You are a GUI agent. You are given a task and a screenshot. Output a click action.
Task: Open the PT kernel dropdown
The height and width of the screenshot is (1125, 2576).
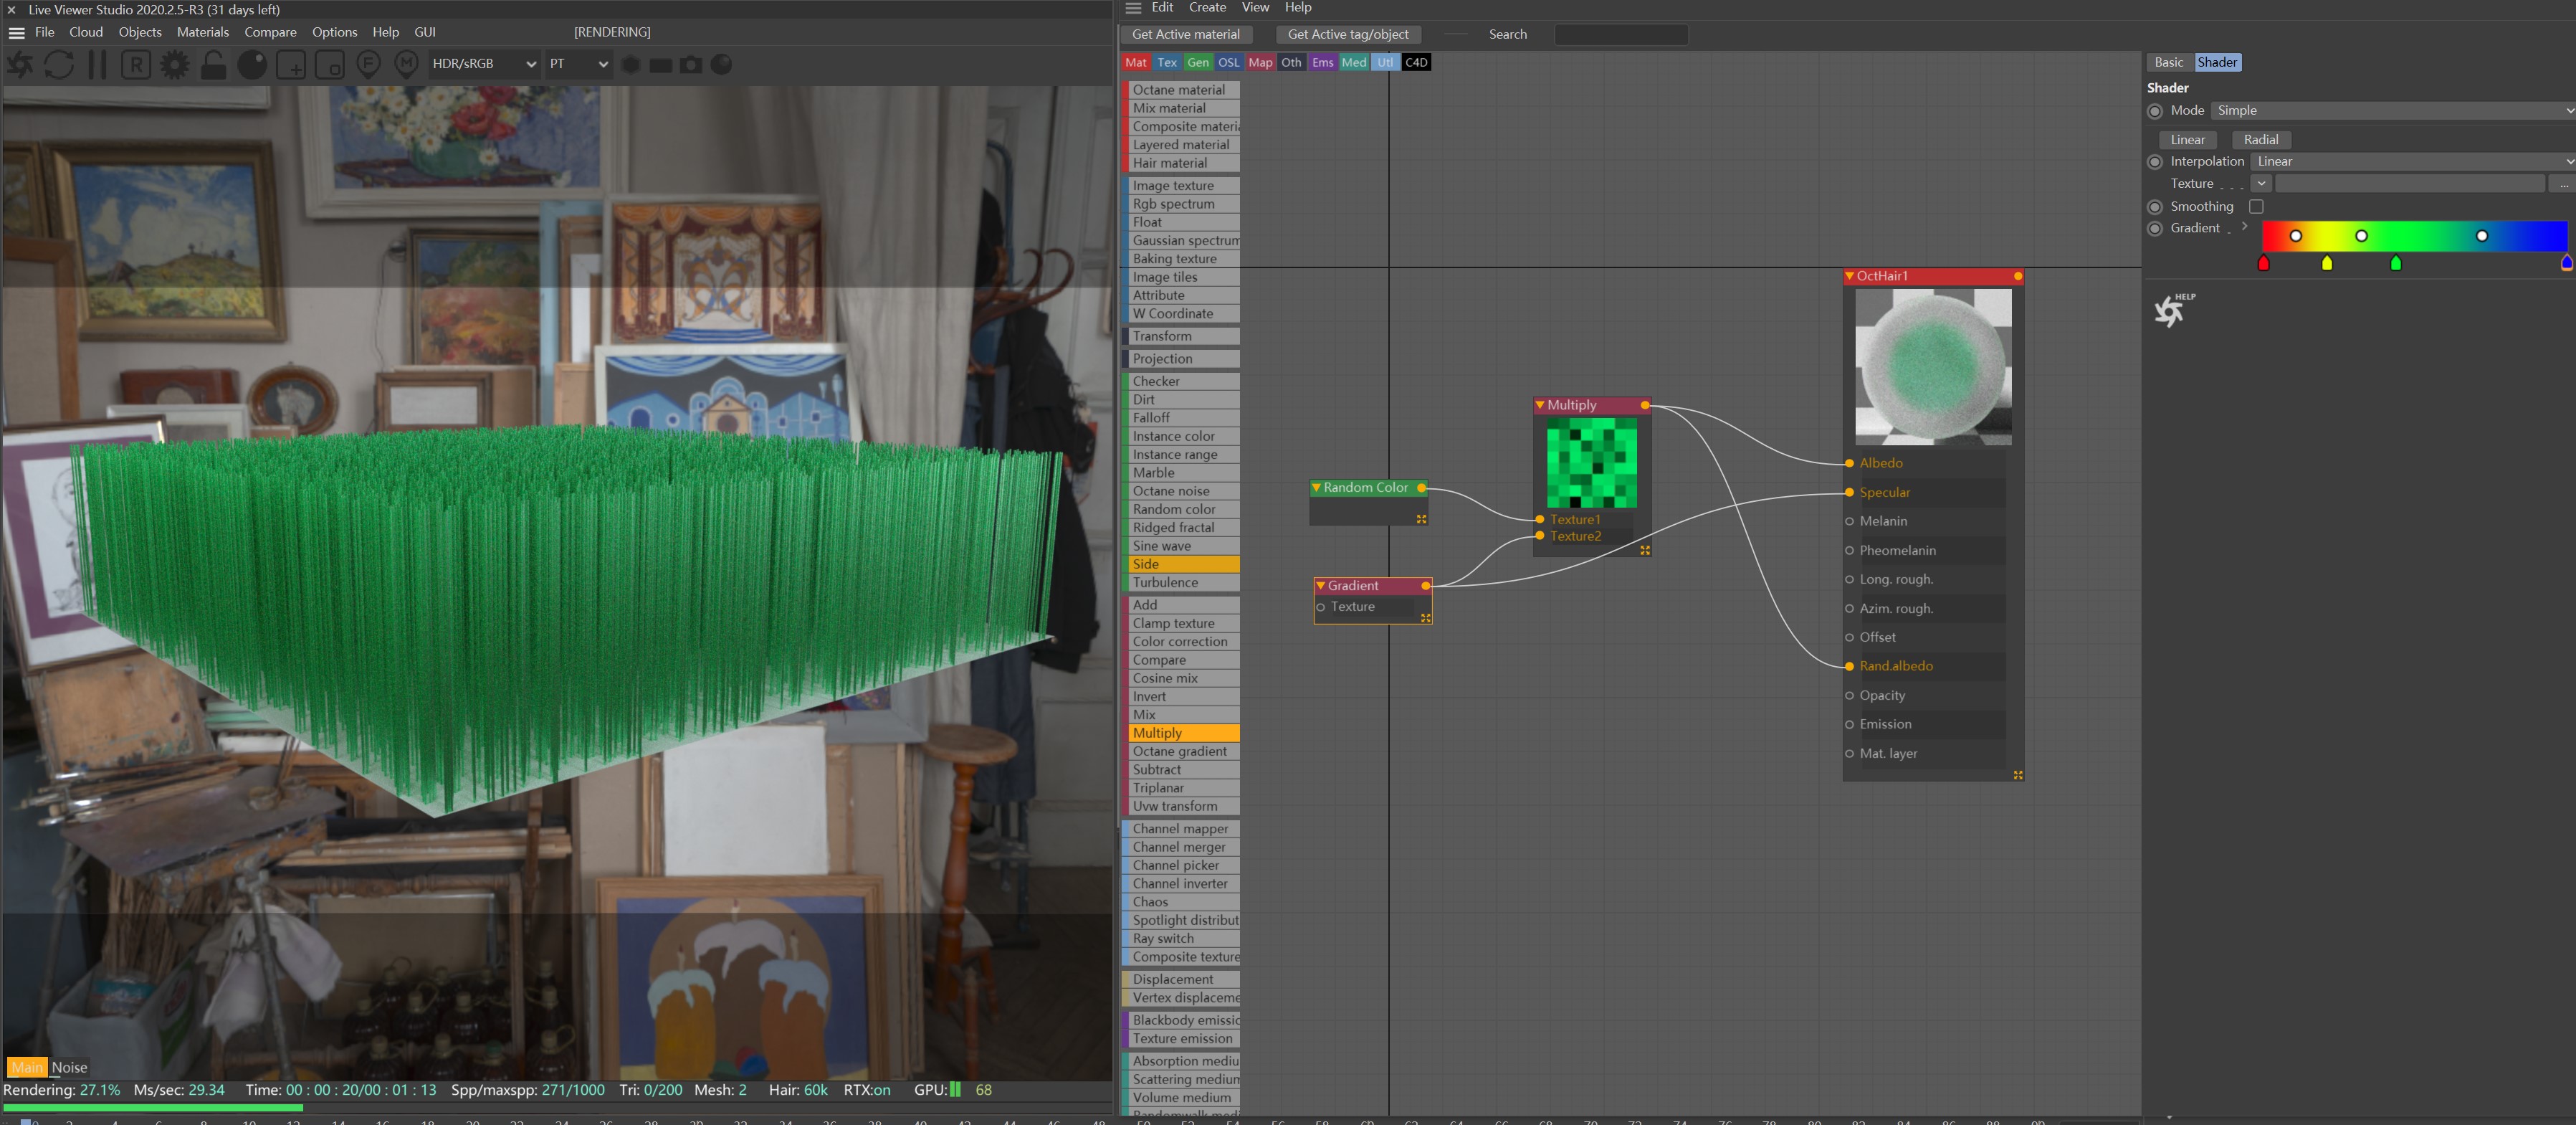578,64
